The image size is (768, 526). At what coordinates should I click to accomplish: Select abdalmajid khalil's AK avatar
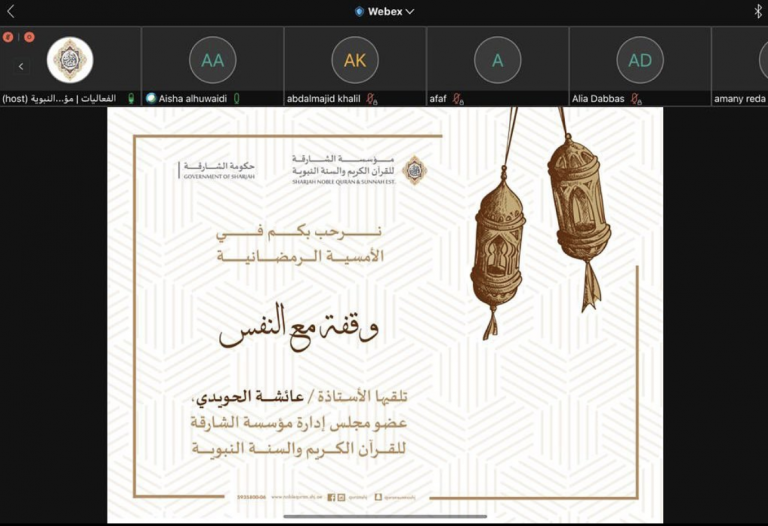pos(355,59)
